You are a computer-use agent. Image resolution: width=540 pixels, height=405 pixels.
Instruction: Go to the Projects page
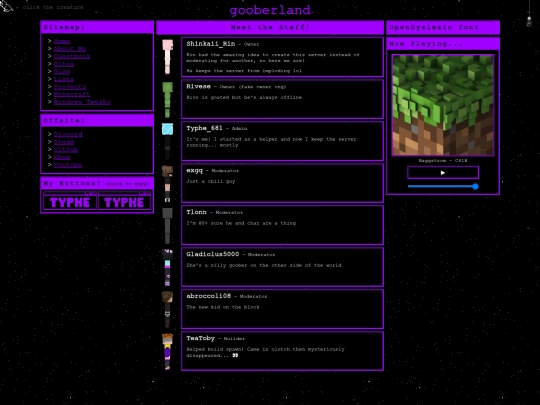click(x=70, y=86)
